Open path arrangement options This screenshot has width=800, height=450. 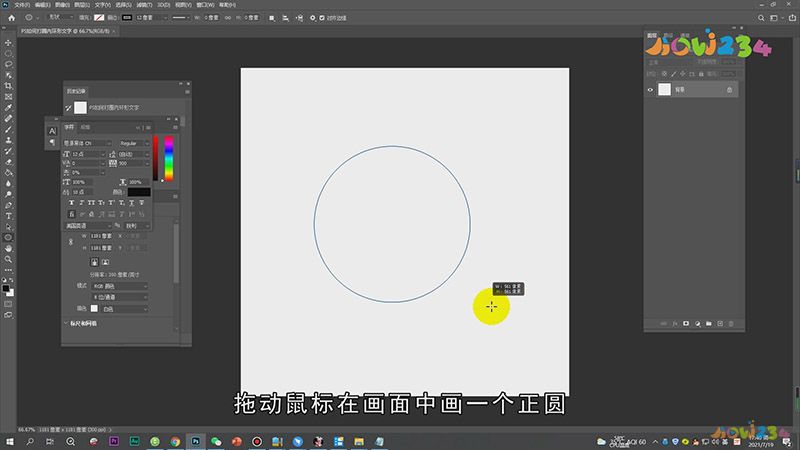[299, 18]
